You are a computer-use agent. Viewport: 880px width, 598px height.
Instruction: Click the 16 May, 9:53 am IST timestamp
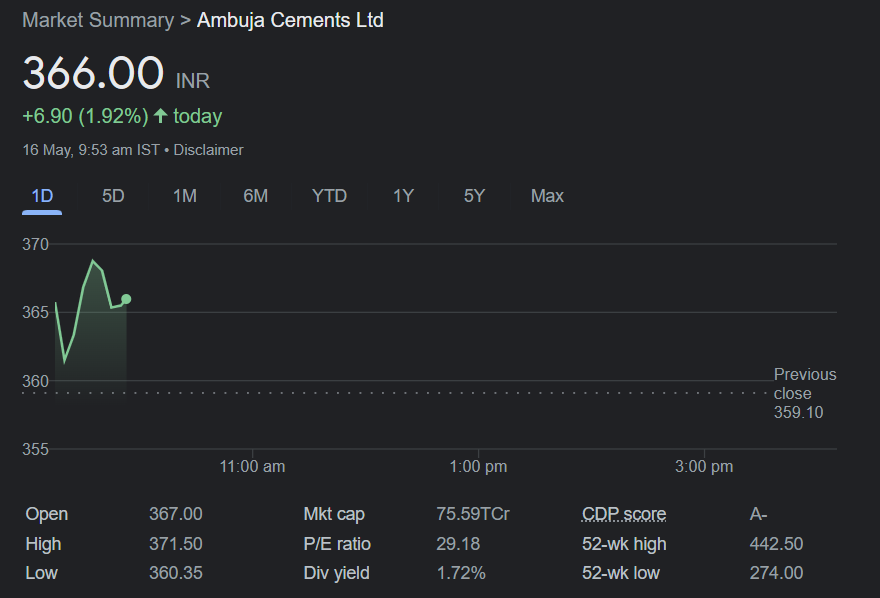[91, 150]
